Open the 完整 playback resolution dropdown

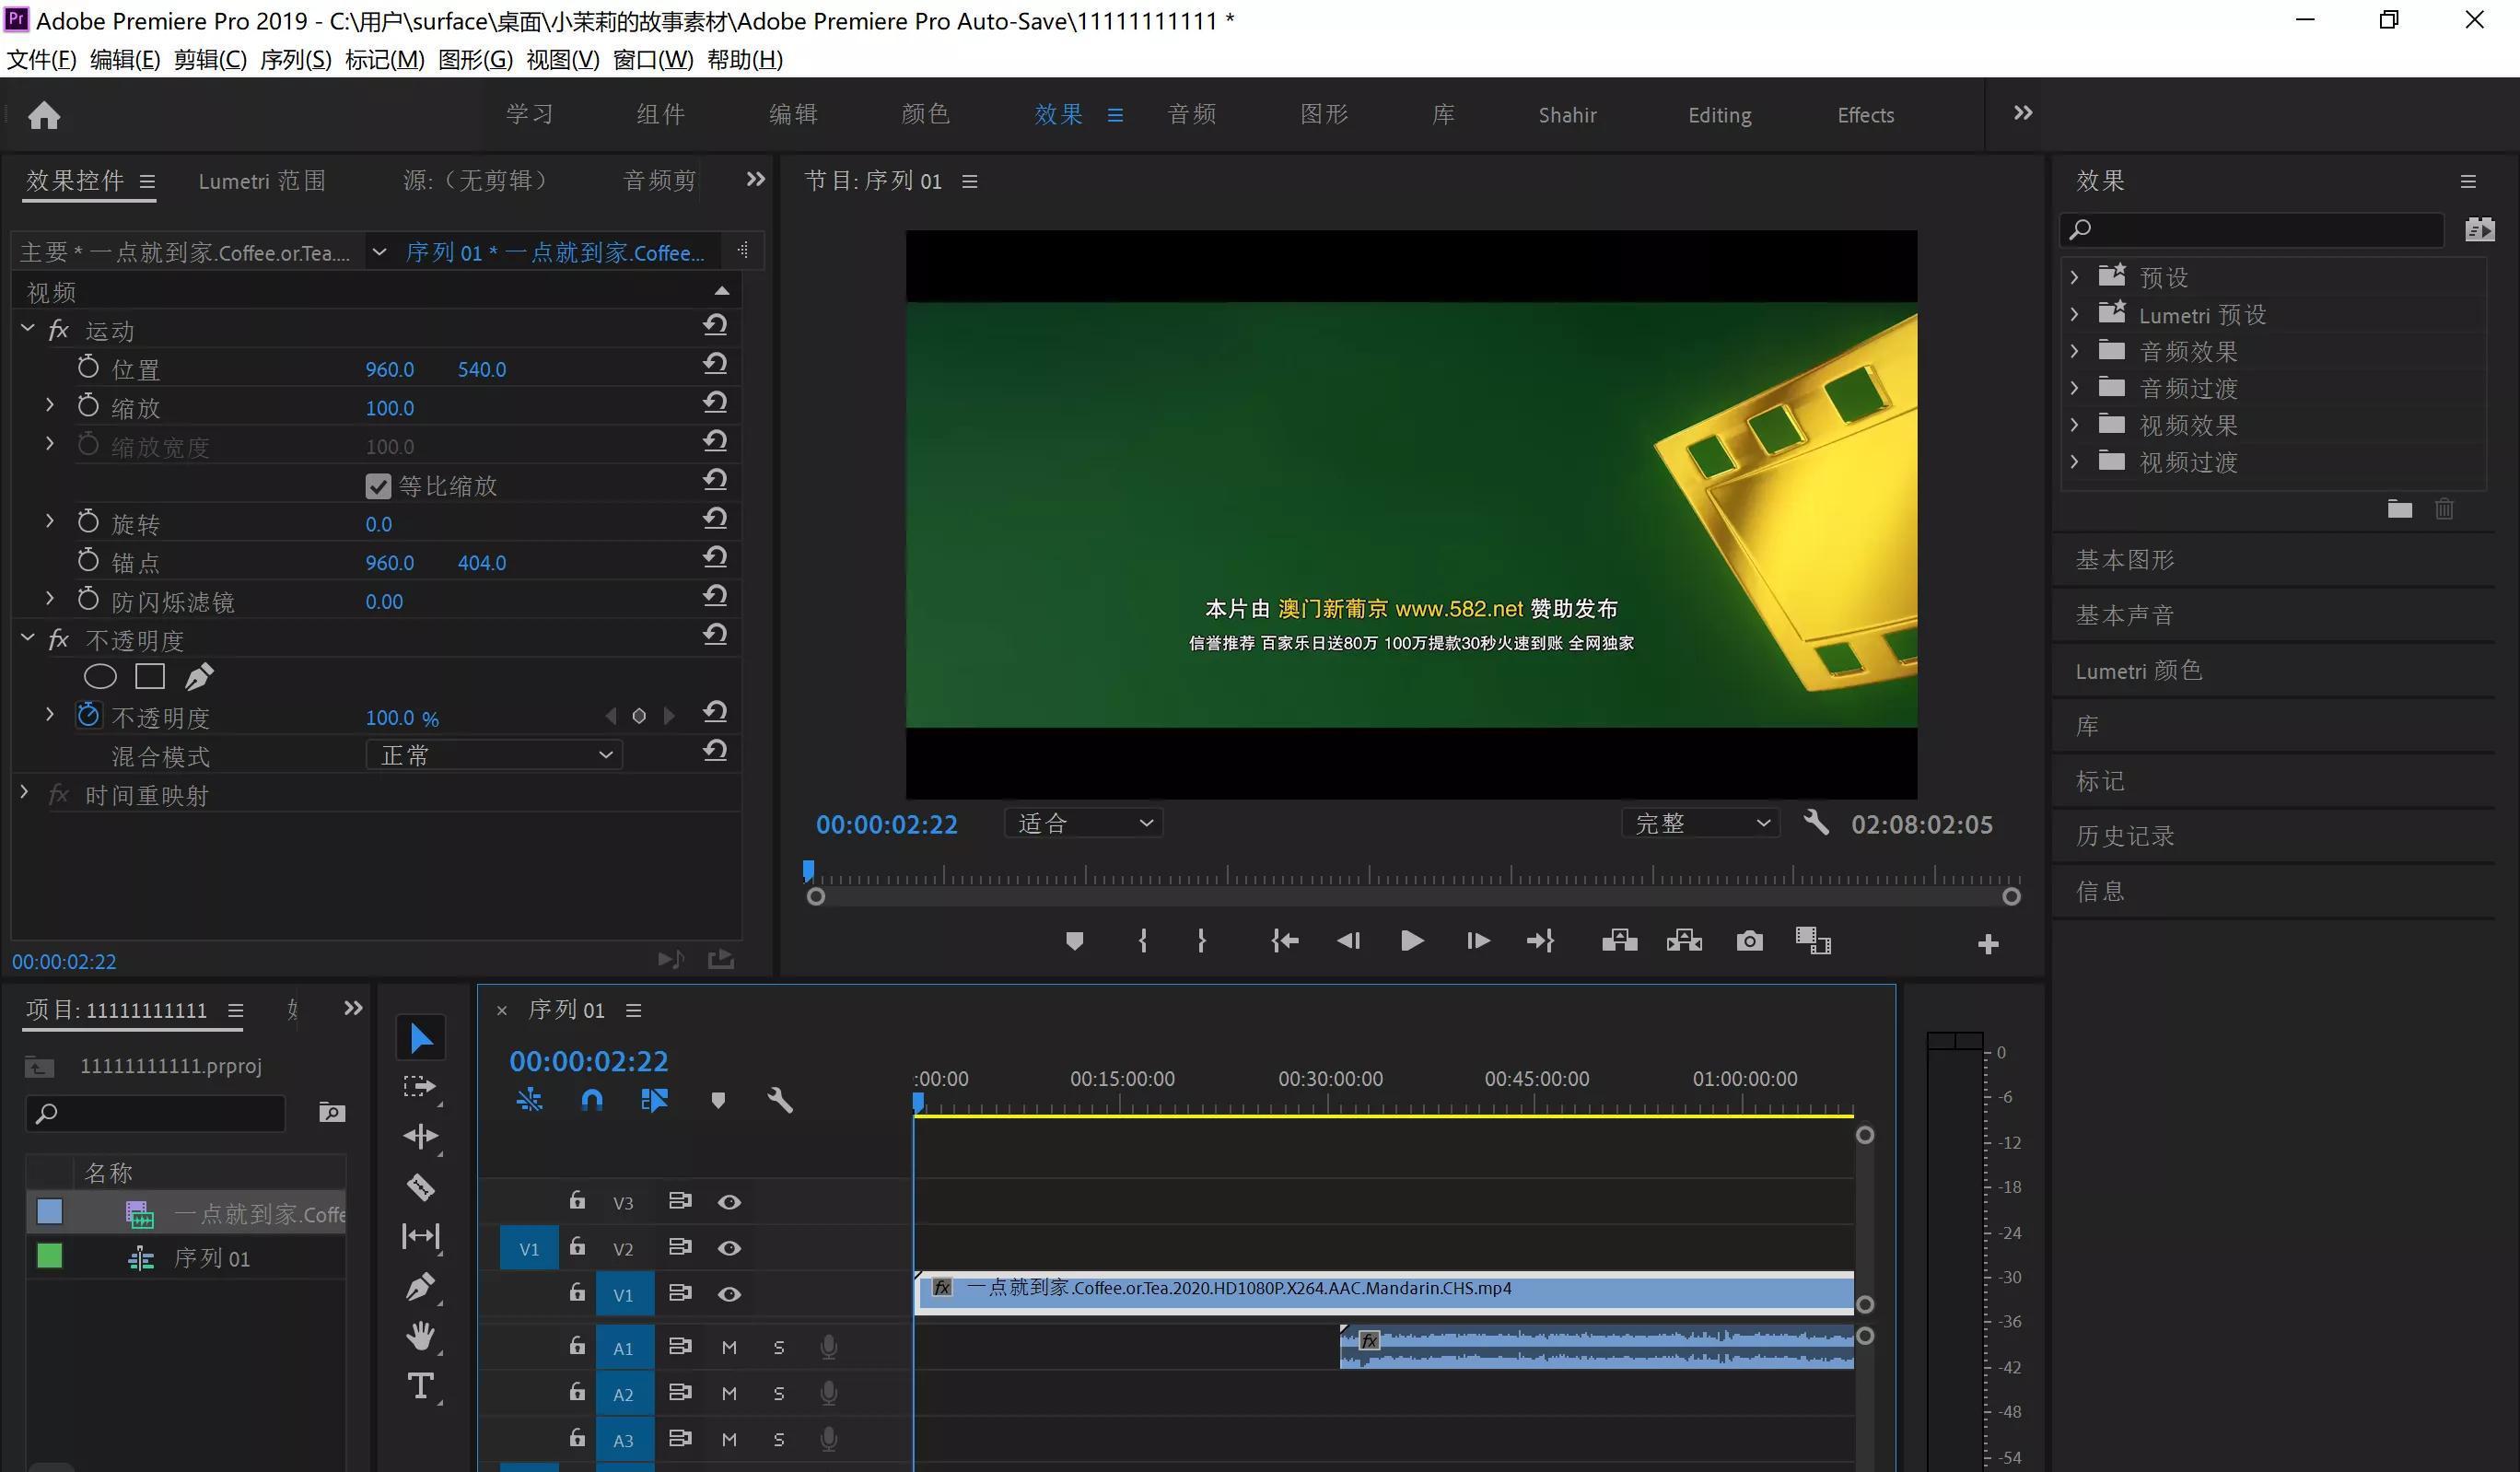pyautogui.click(x=1700, y=823)
